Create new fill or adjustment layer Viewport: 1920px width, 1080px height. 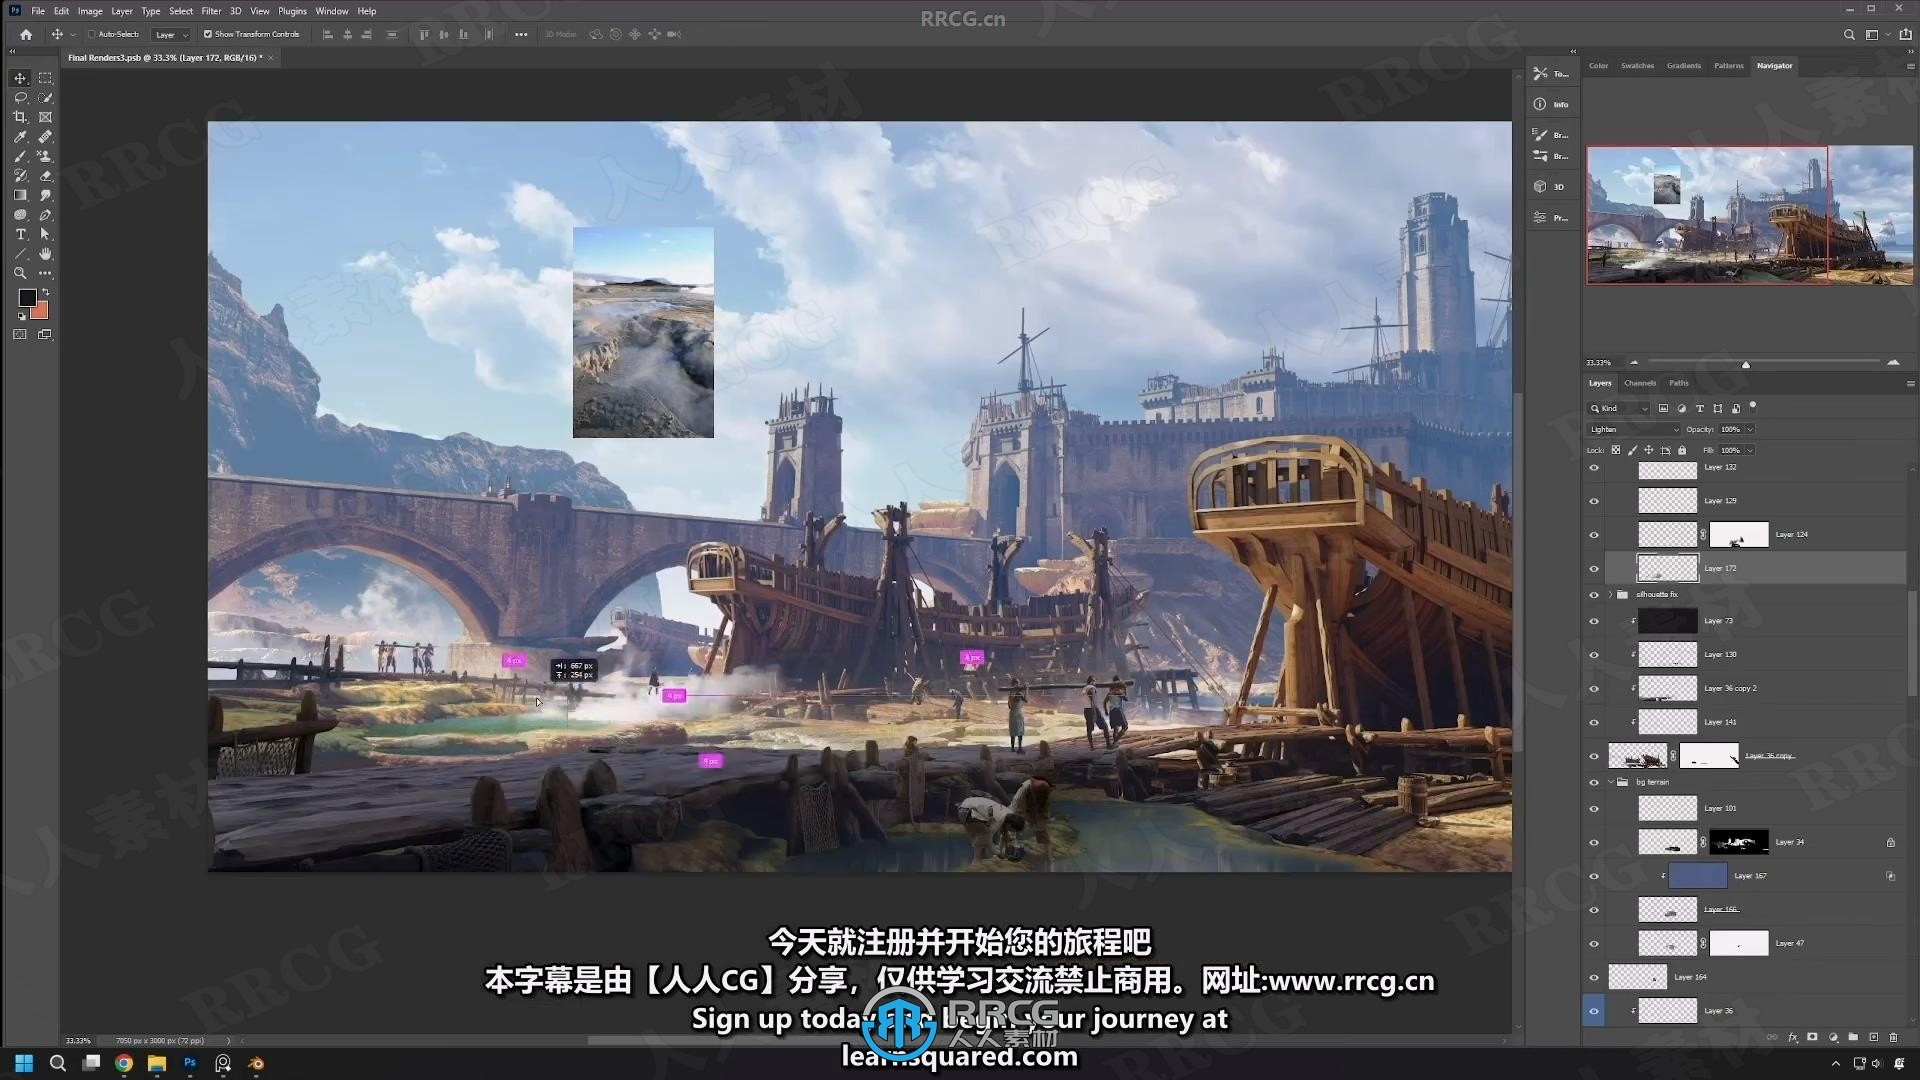click(x=1833, y=1038)
